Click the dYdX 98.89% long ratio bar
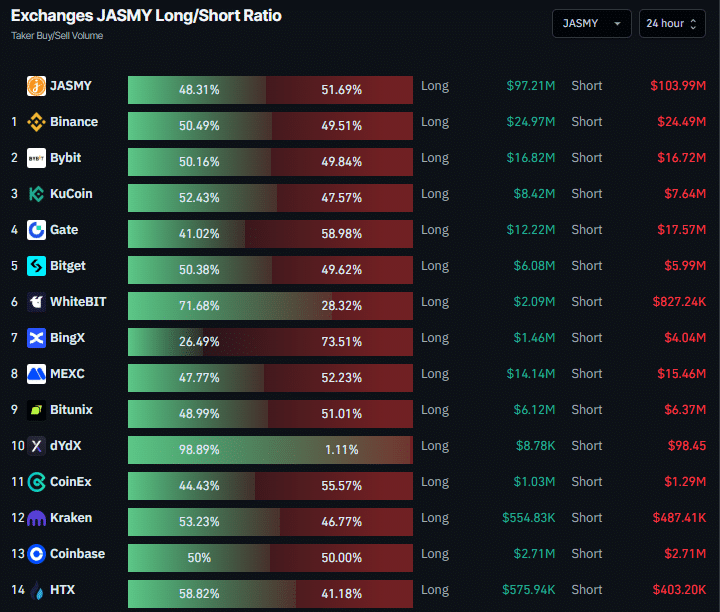 269,450
